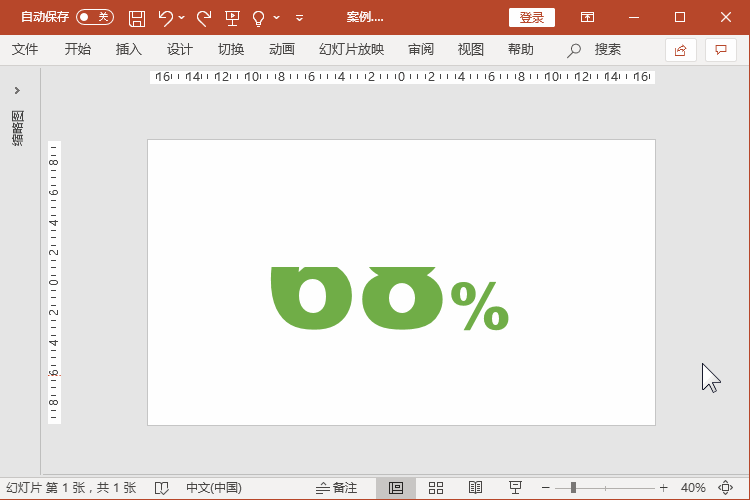Switch to Normal view icon

396,488
